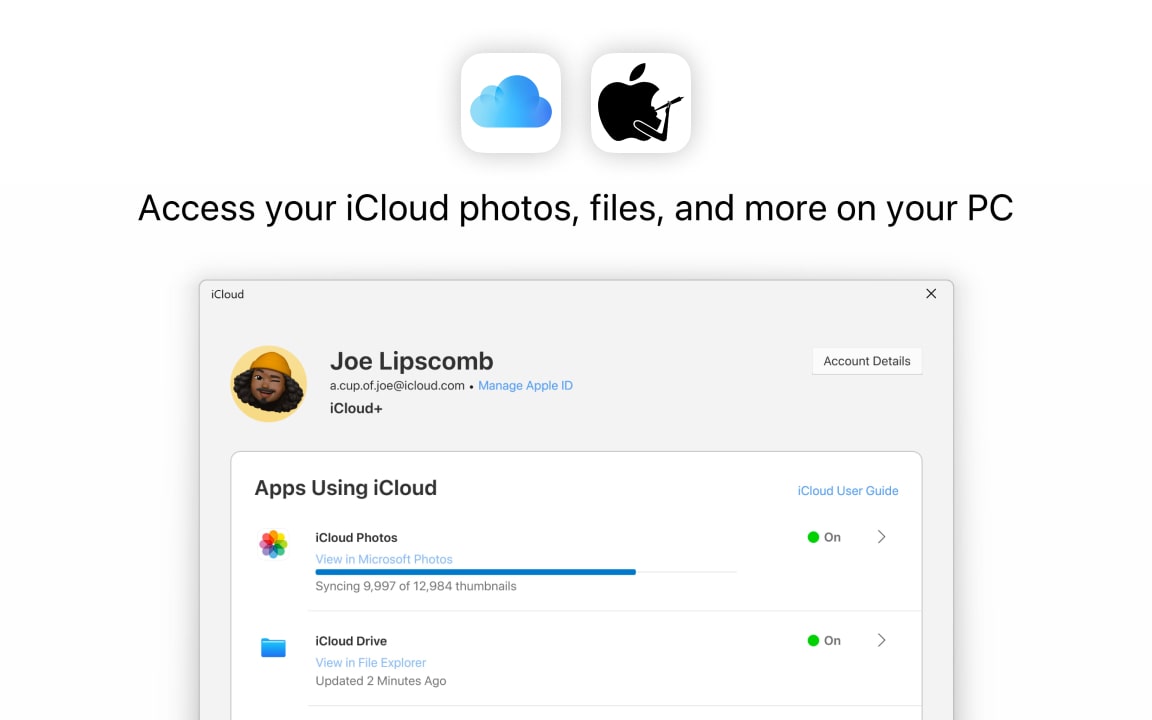Viewport: 1152px width, 720px height.
Task: Click the Joe Lipscomb account name
Action: pyautogui.click(x=411, y=361)
